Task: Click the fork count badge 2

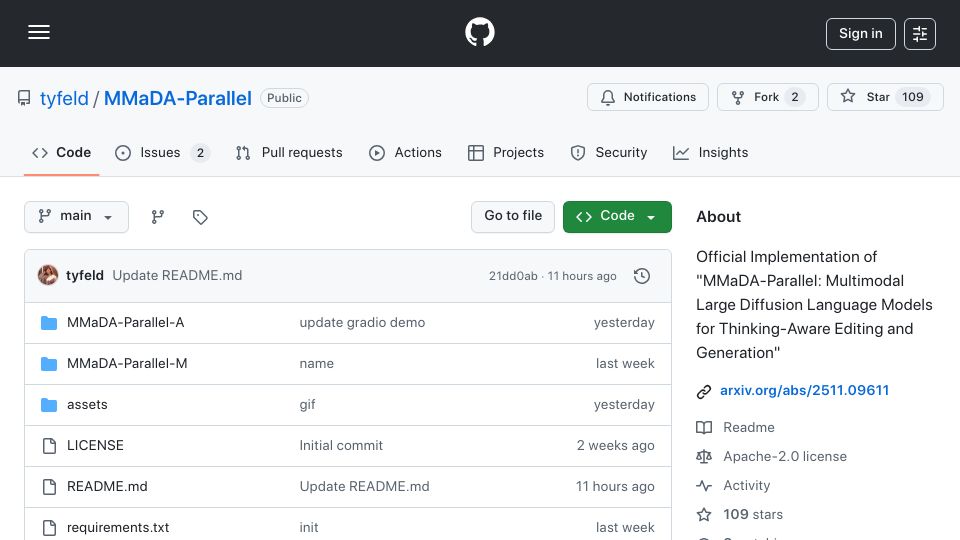Action: tap(795, 97)
